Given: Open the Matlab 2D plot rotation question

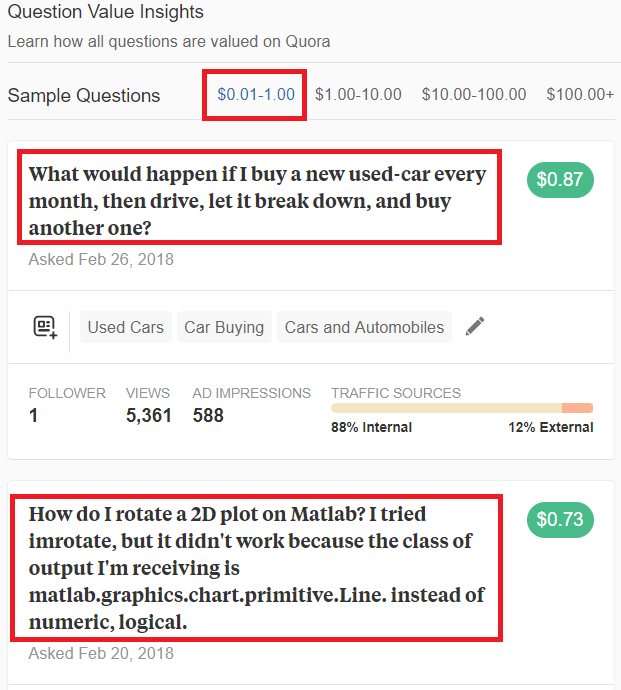Looking at the screenshot, I should (257, 568).
